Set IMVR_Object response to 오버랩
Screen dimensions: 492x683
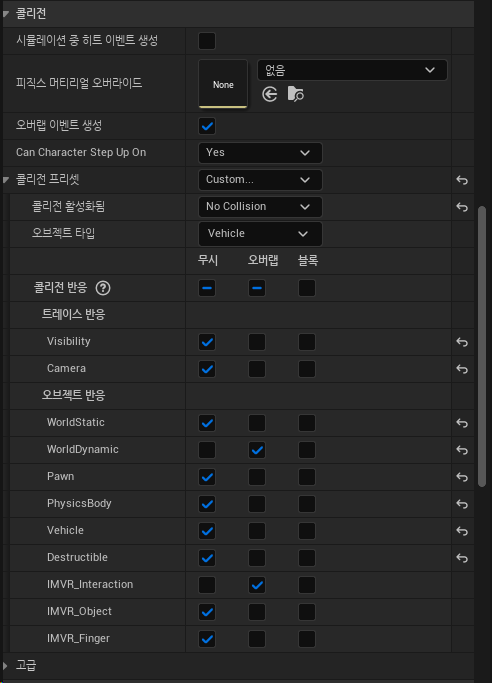(x=257, y=612)
